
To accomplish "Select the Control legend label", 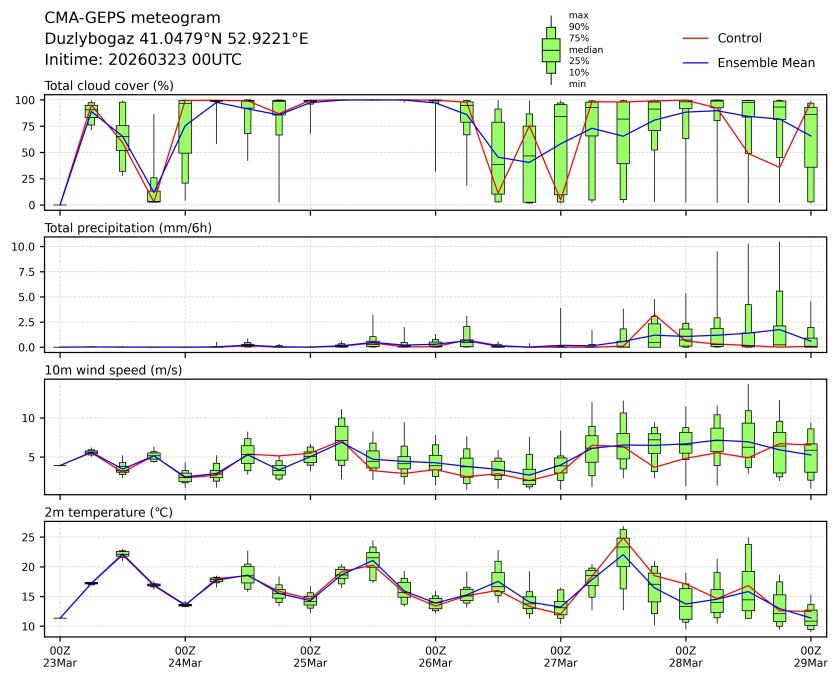I will [x=739, y=38].
